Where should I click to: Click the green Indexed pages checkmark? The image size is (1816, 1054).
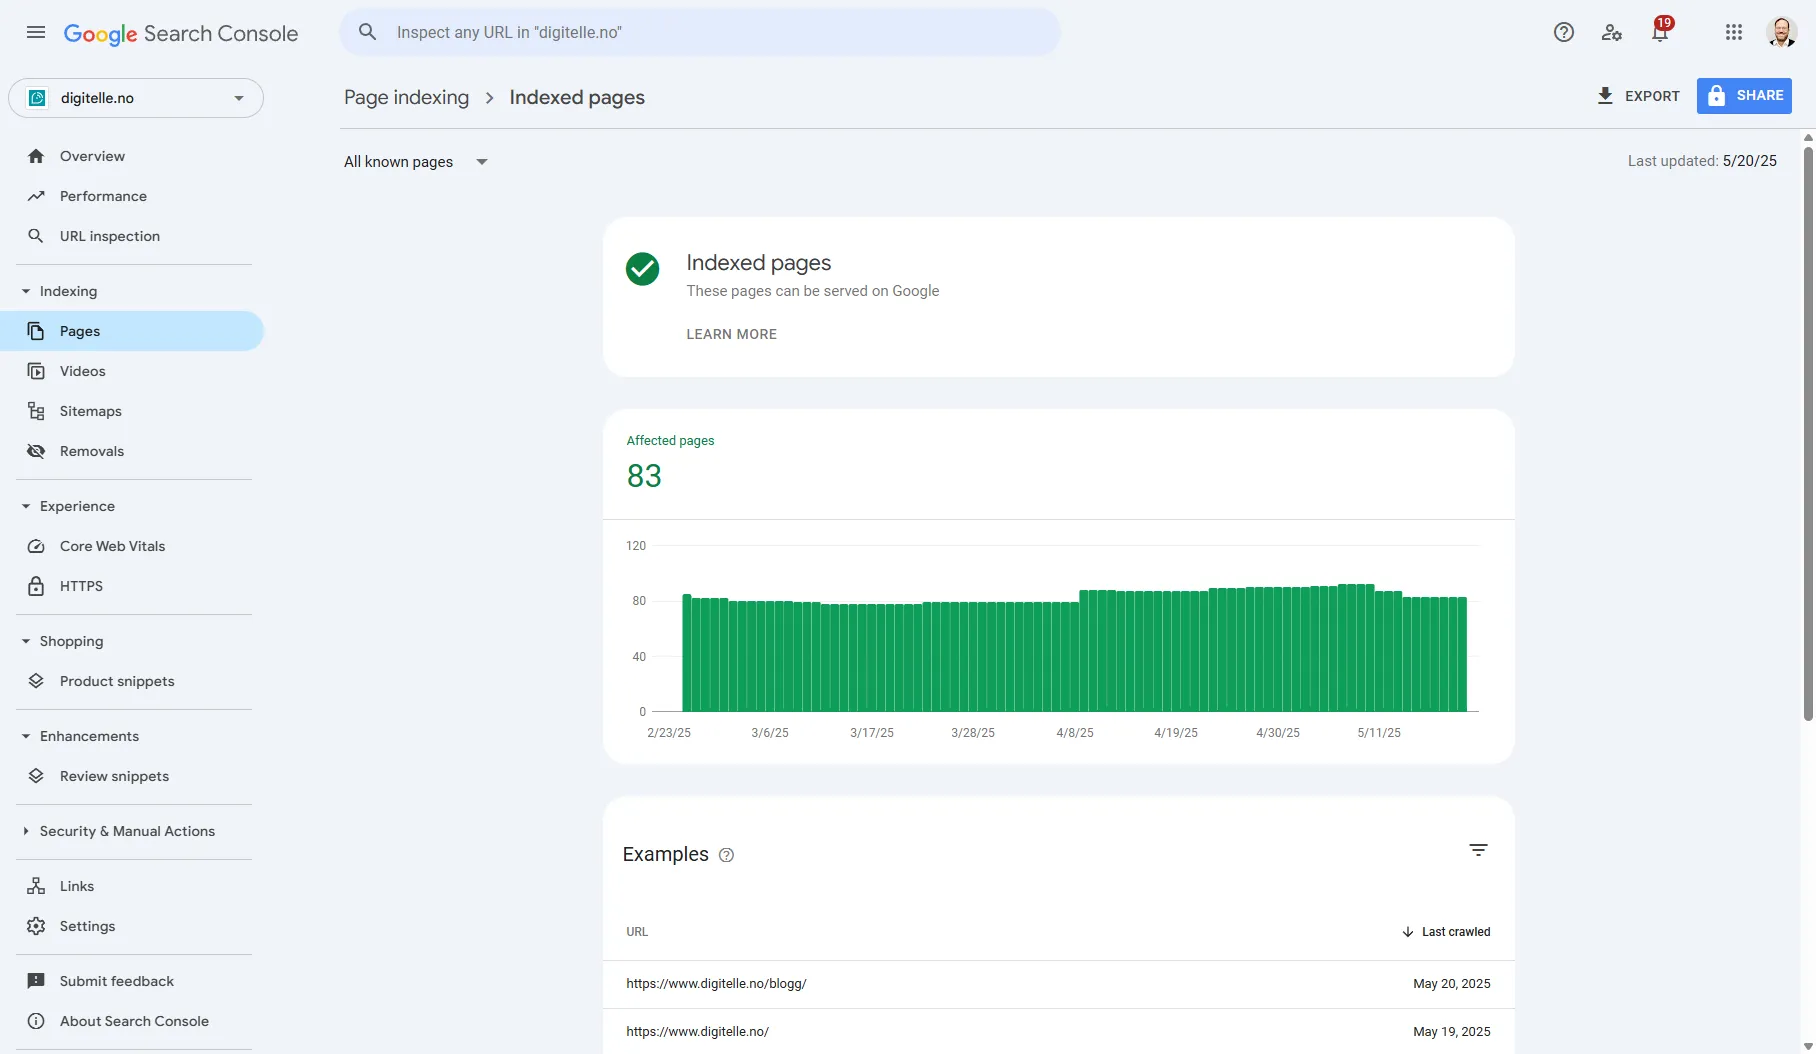pyautogui.click(x=642, y=268)
